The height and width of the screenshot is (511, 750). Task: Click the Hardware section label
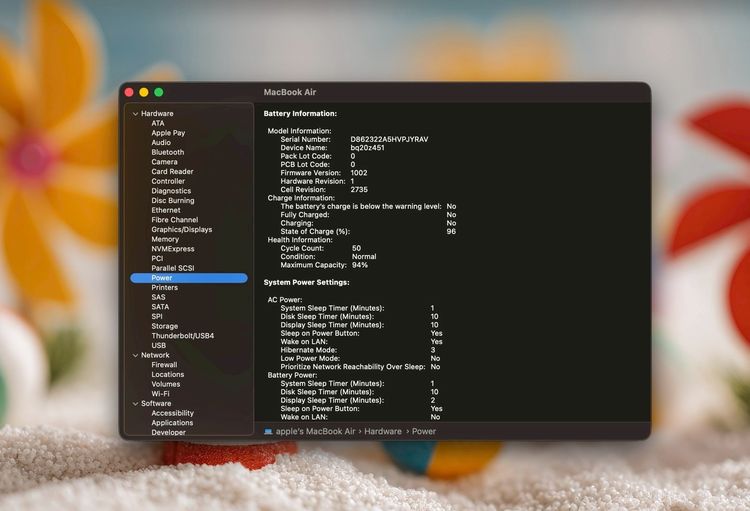(x=157, y=113)
